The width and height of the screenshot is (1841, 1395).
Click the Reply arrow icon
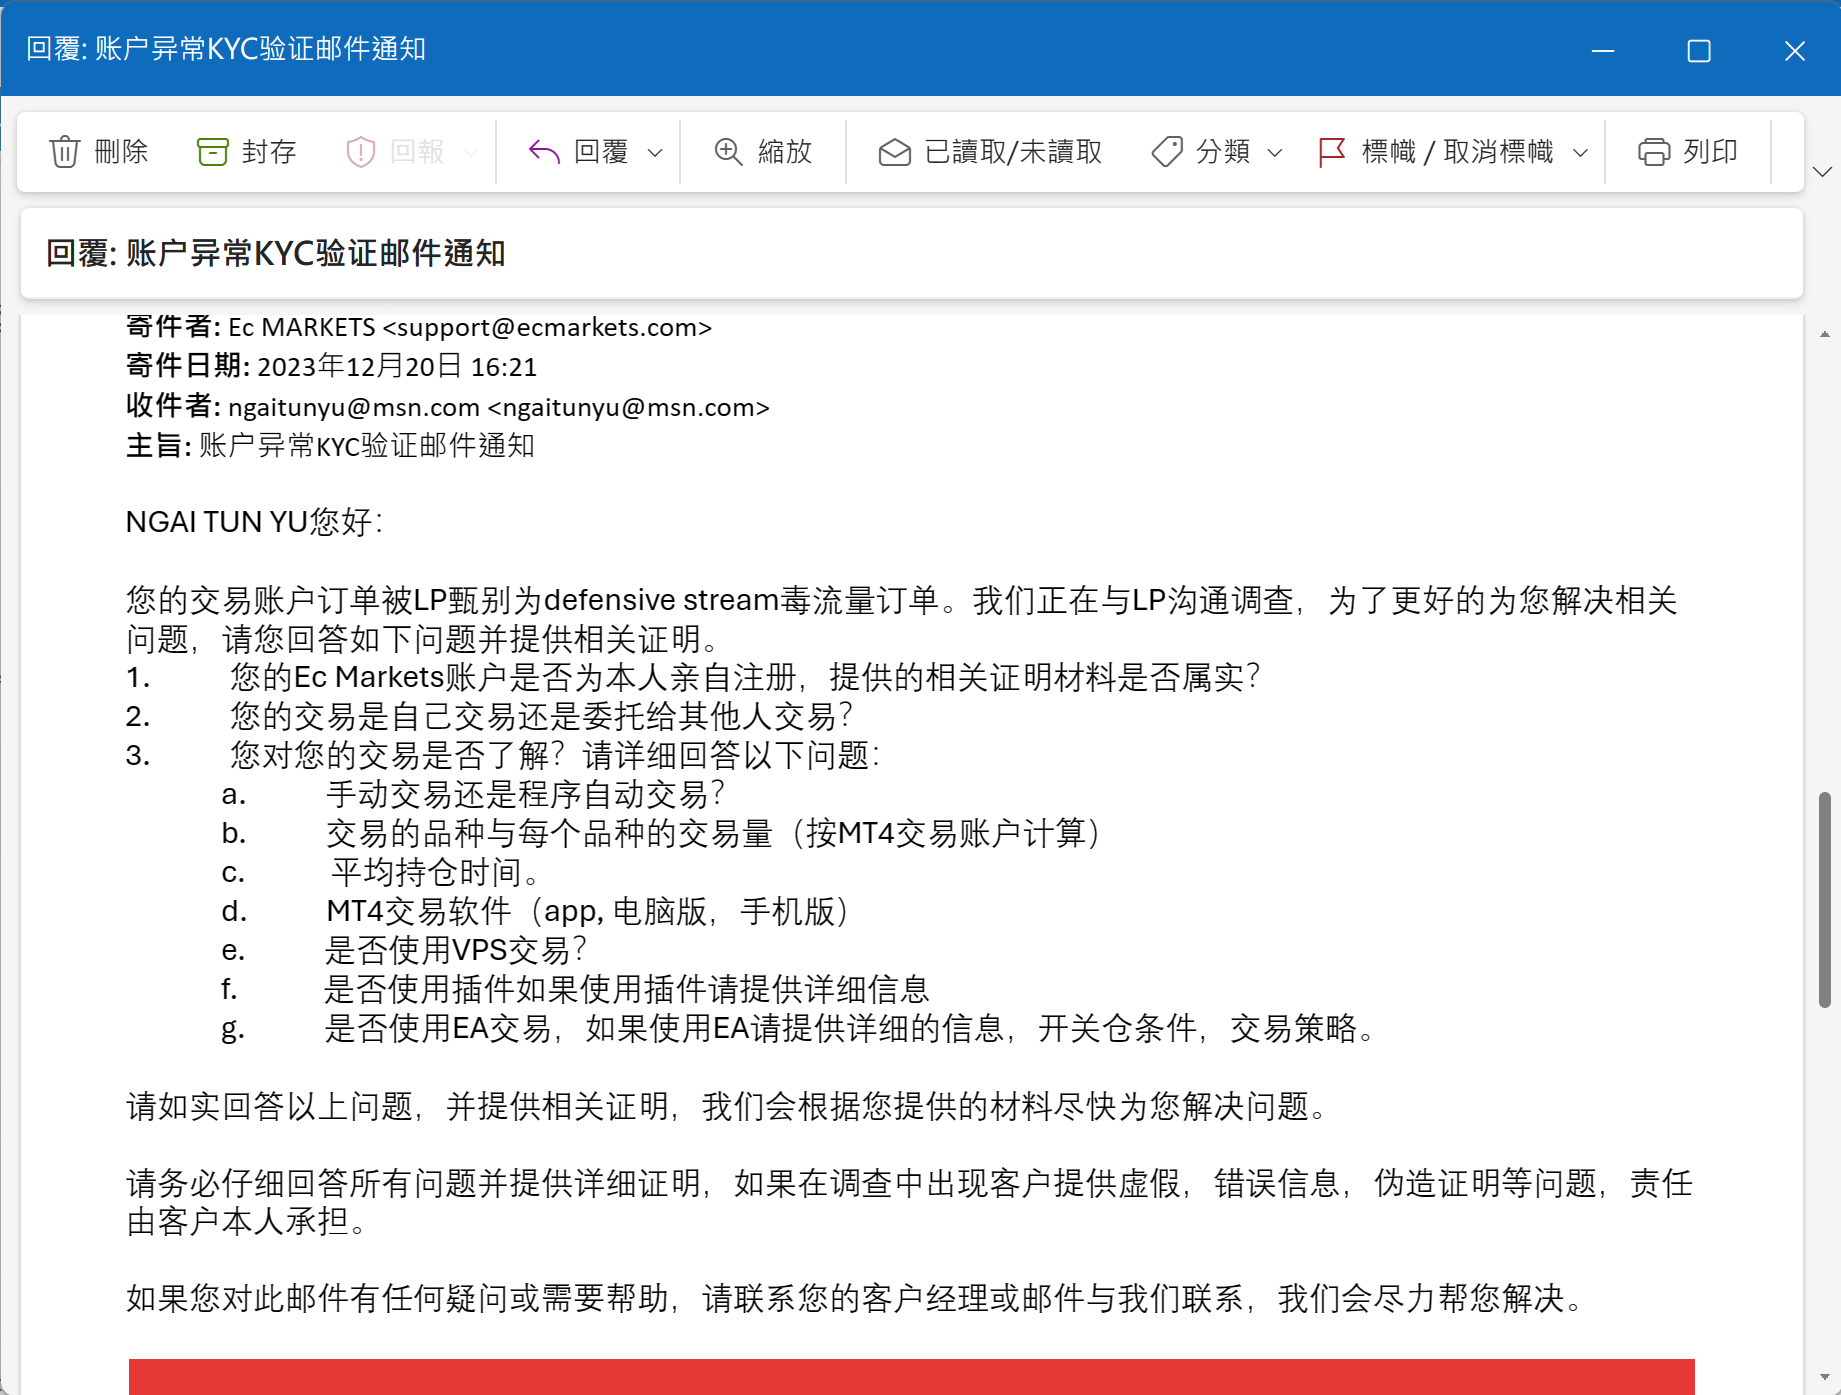pyautogui.click(x=543, y=152)
